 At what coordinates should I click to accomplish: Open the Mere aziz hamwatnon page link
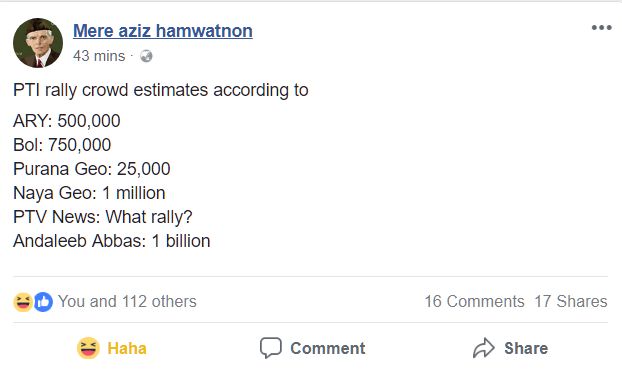tap(163, 31)
